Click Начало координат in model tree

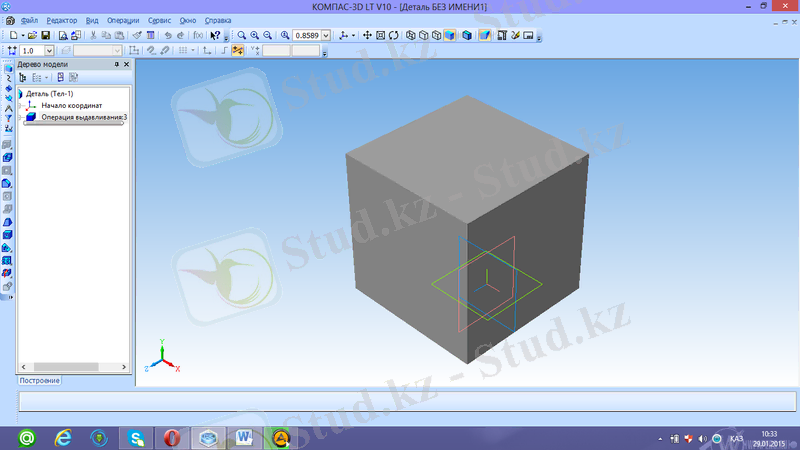pyautogui.click(x=71, y=105)
